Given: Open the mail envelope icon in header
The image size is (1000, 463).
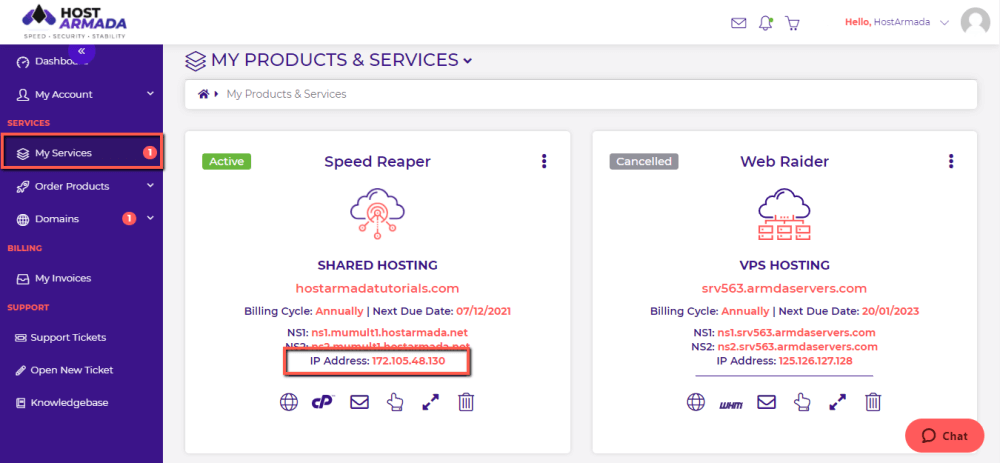Looking at the screenshot, I should (739, 23).
